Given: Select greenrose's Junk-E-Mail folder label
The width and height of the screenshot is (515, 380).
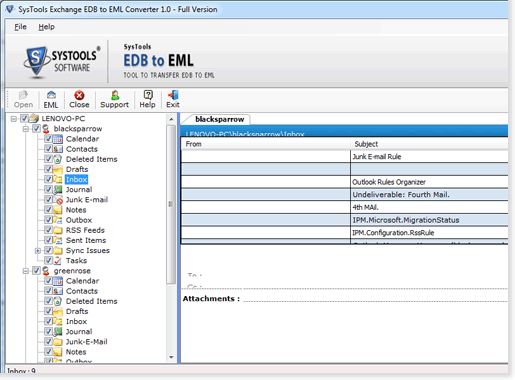Looking at the screenshot, I should (x=87, y=342).
